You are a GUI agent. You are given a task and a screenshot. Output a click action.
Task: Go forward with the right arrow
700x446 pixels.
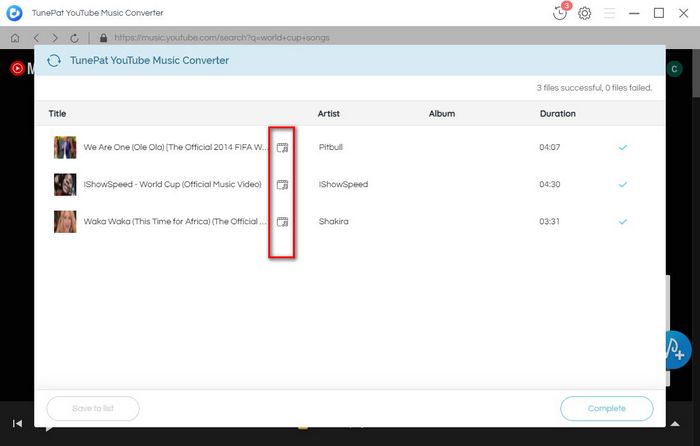(x=55, y=38)
